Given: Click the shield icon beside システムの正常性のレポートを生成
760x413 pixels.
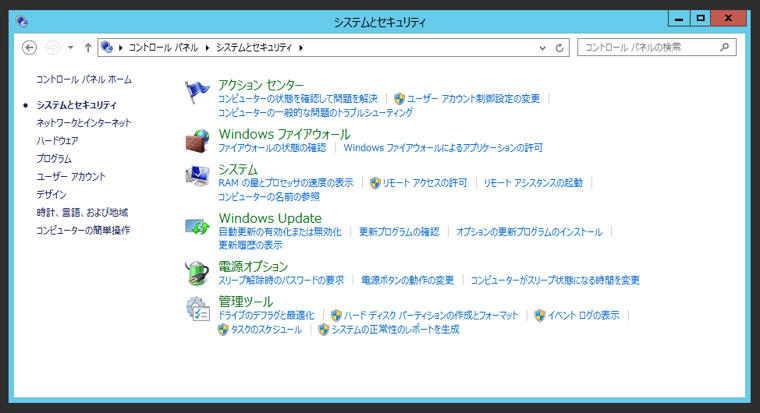Looking at the screenshot, I should coord(323,330).
